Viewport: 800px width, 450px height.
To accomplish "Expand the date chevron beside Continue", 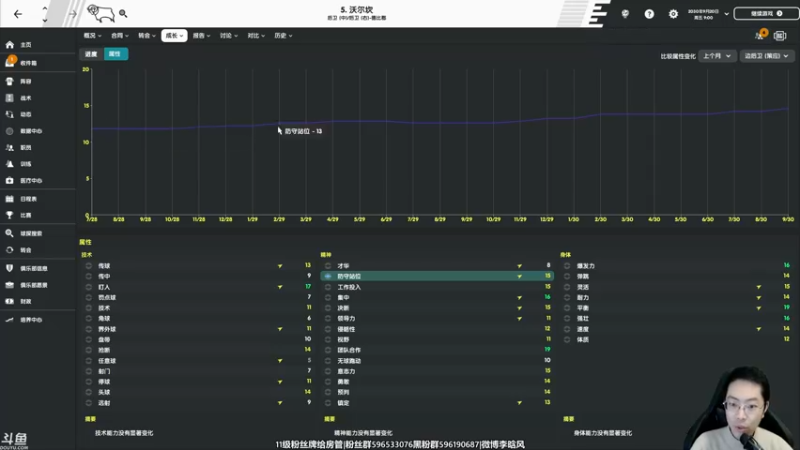I will [x=727, y=14].
